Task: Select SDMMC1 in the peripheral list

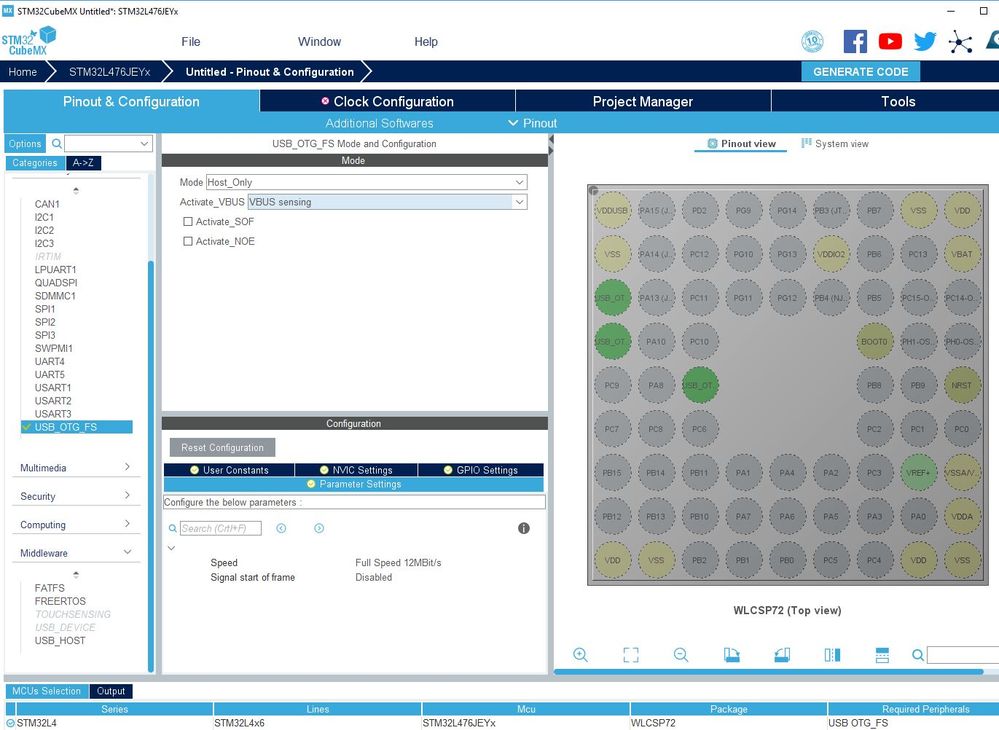Action: 55,296
